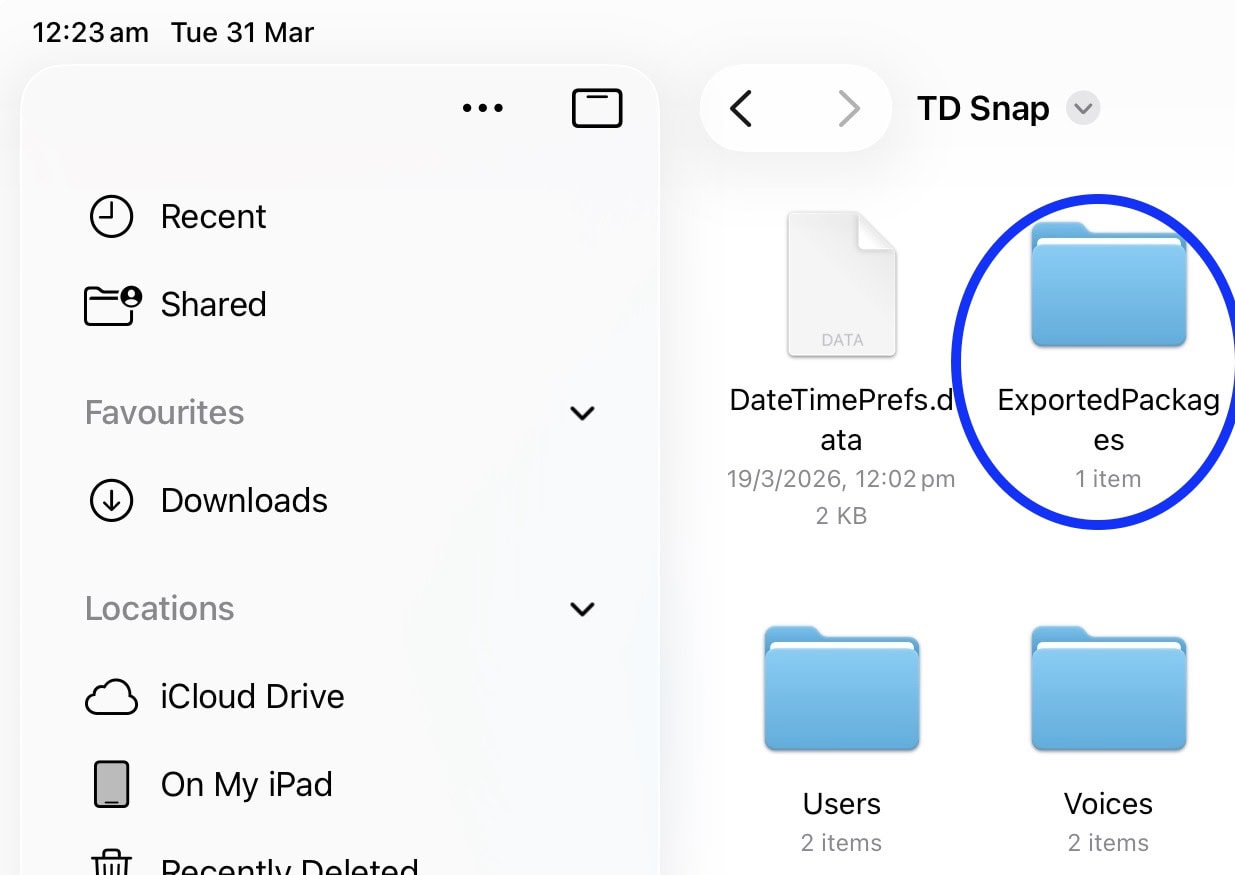
Task: Open the Users folder
Action: [x=841, y=687]
